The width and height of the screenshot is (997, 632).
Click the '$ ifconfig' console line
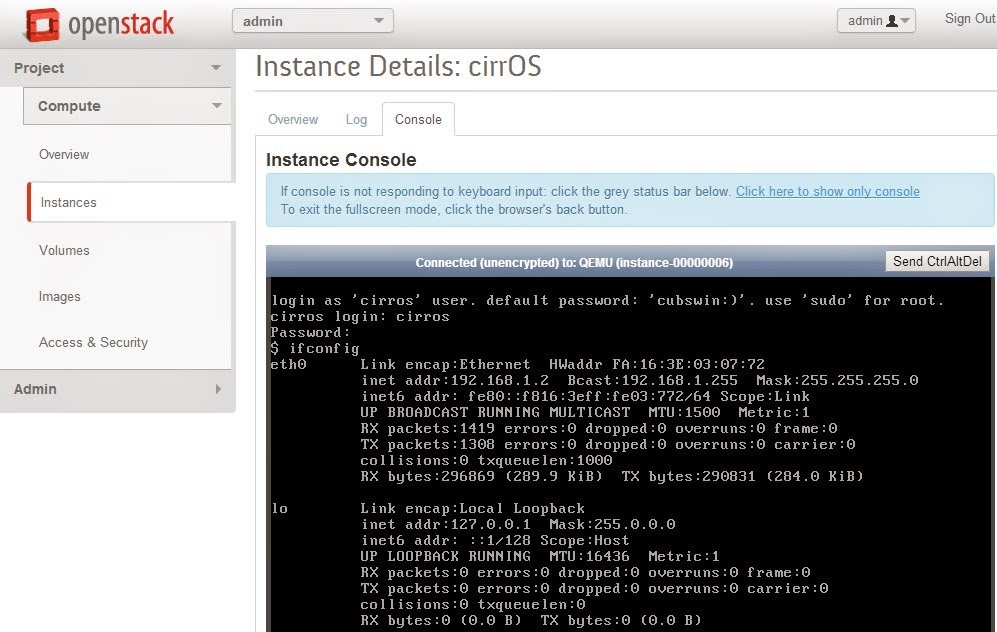tap(315, 348)
